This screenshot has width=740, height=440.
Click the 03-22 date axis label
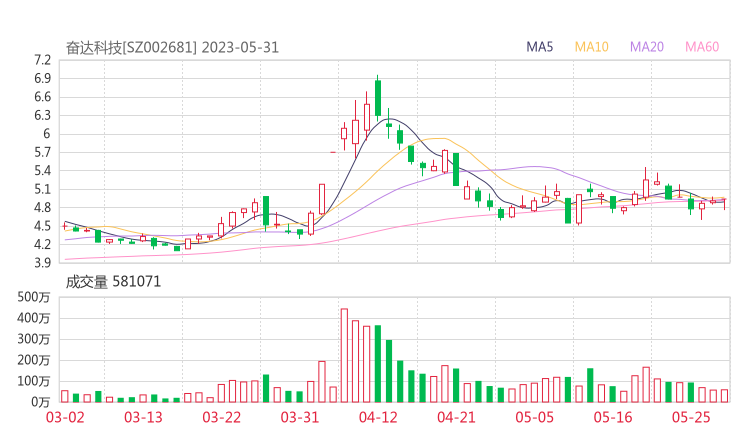221,418
